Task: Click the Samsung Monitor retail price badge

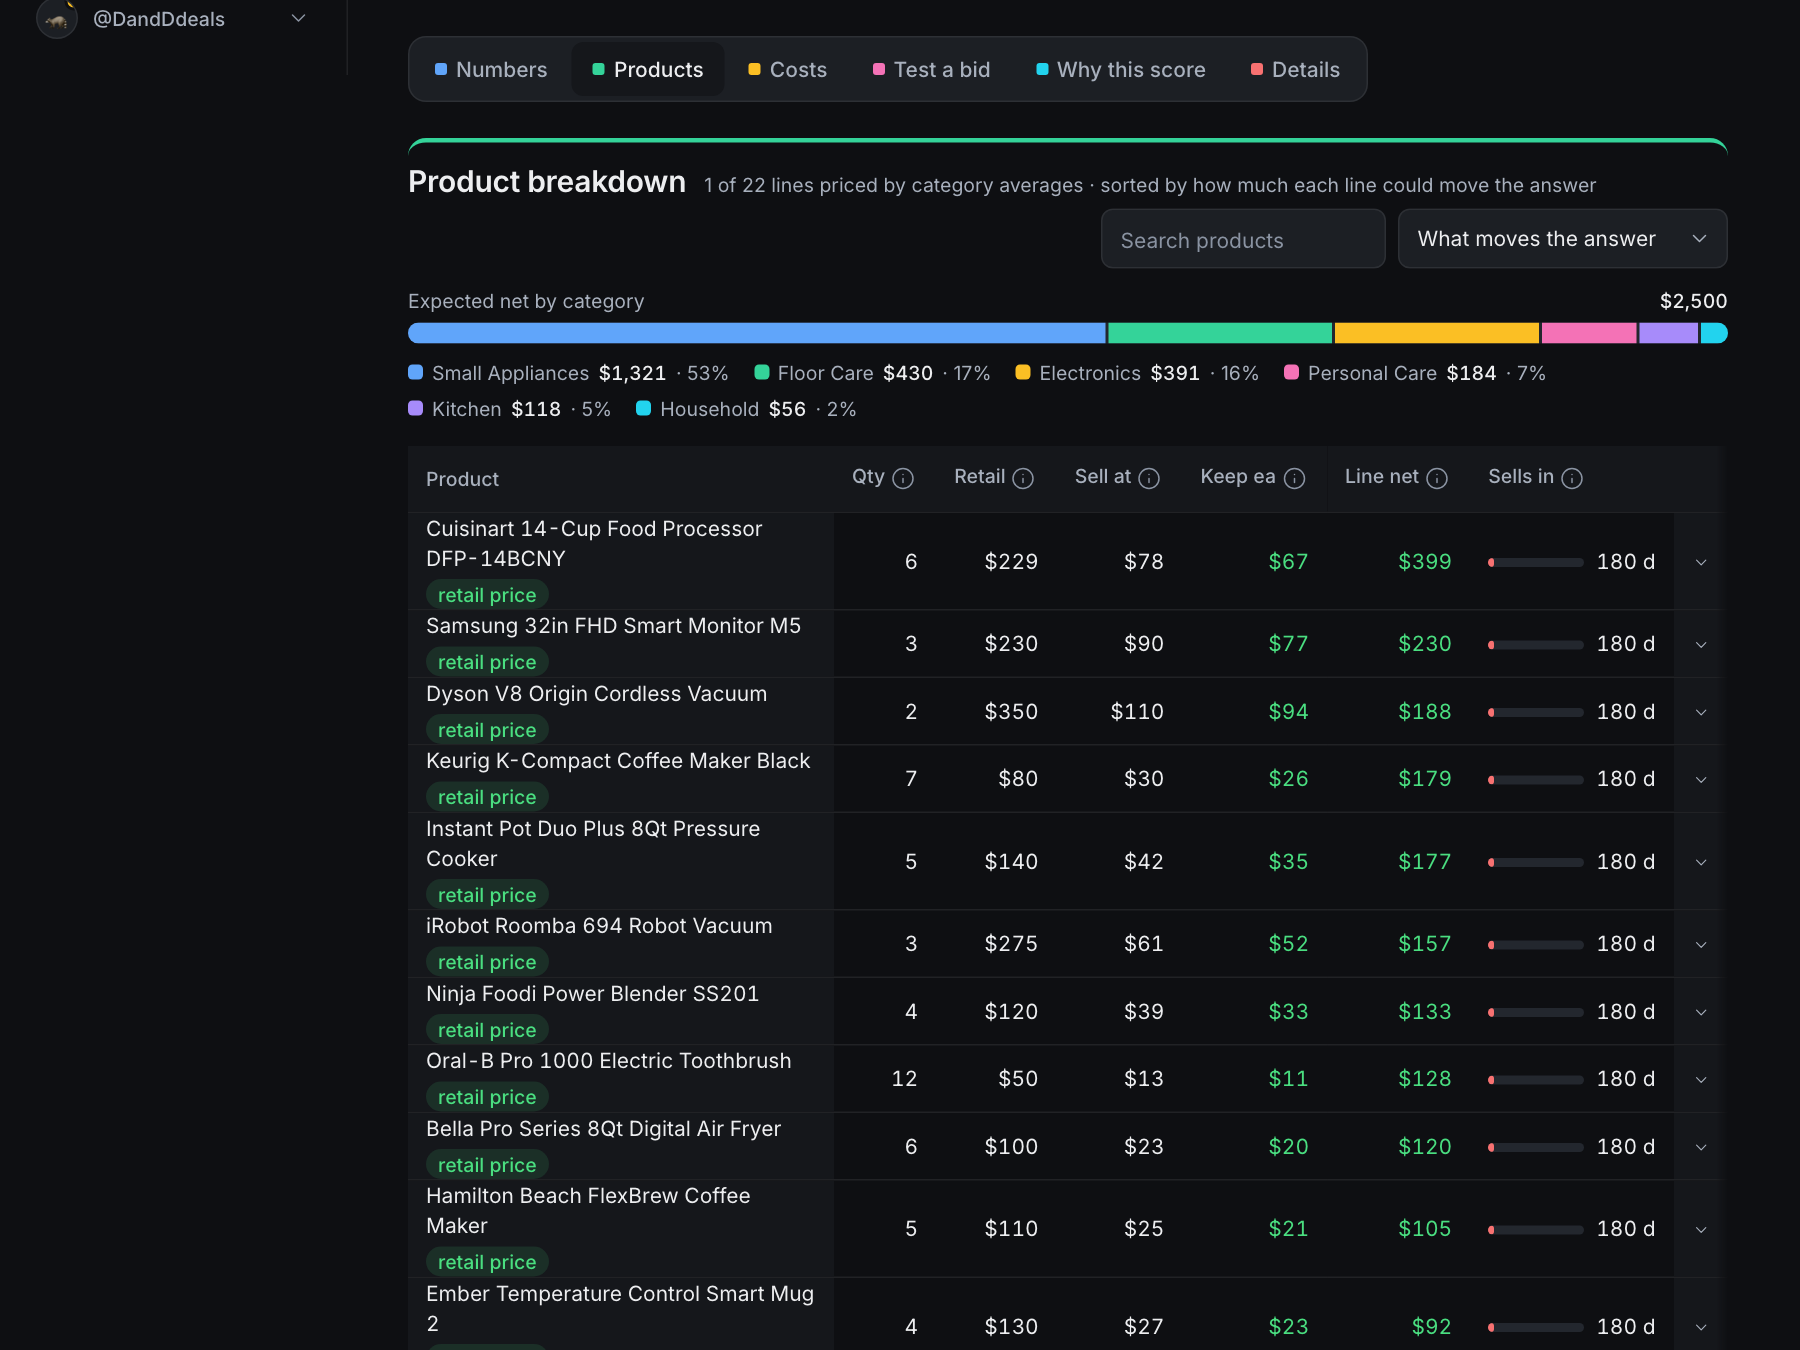Action: point(487,662)
